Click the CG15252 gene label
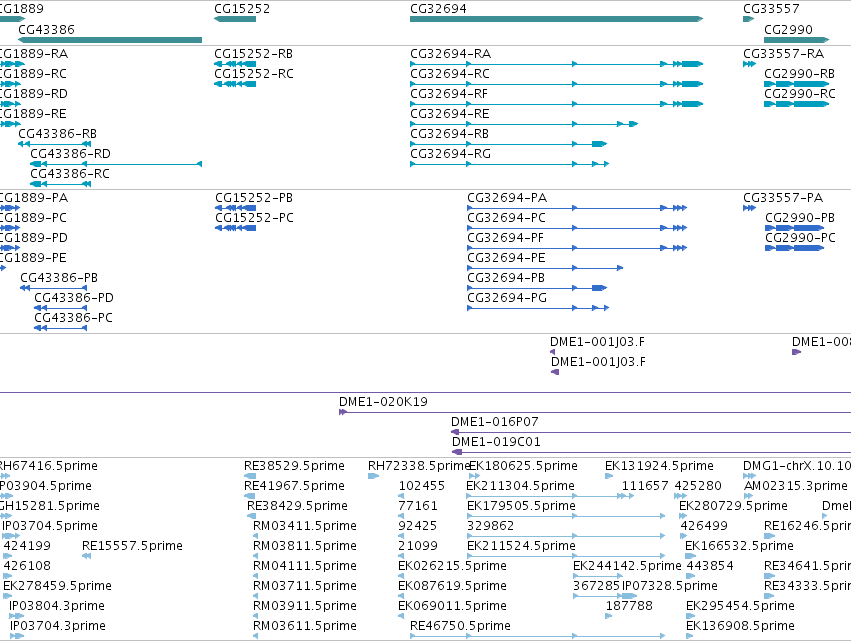The height and width of the screenshot is (641, 851). pos(242,9)
